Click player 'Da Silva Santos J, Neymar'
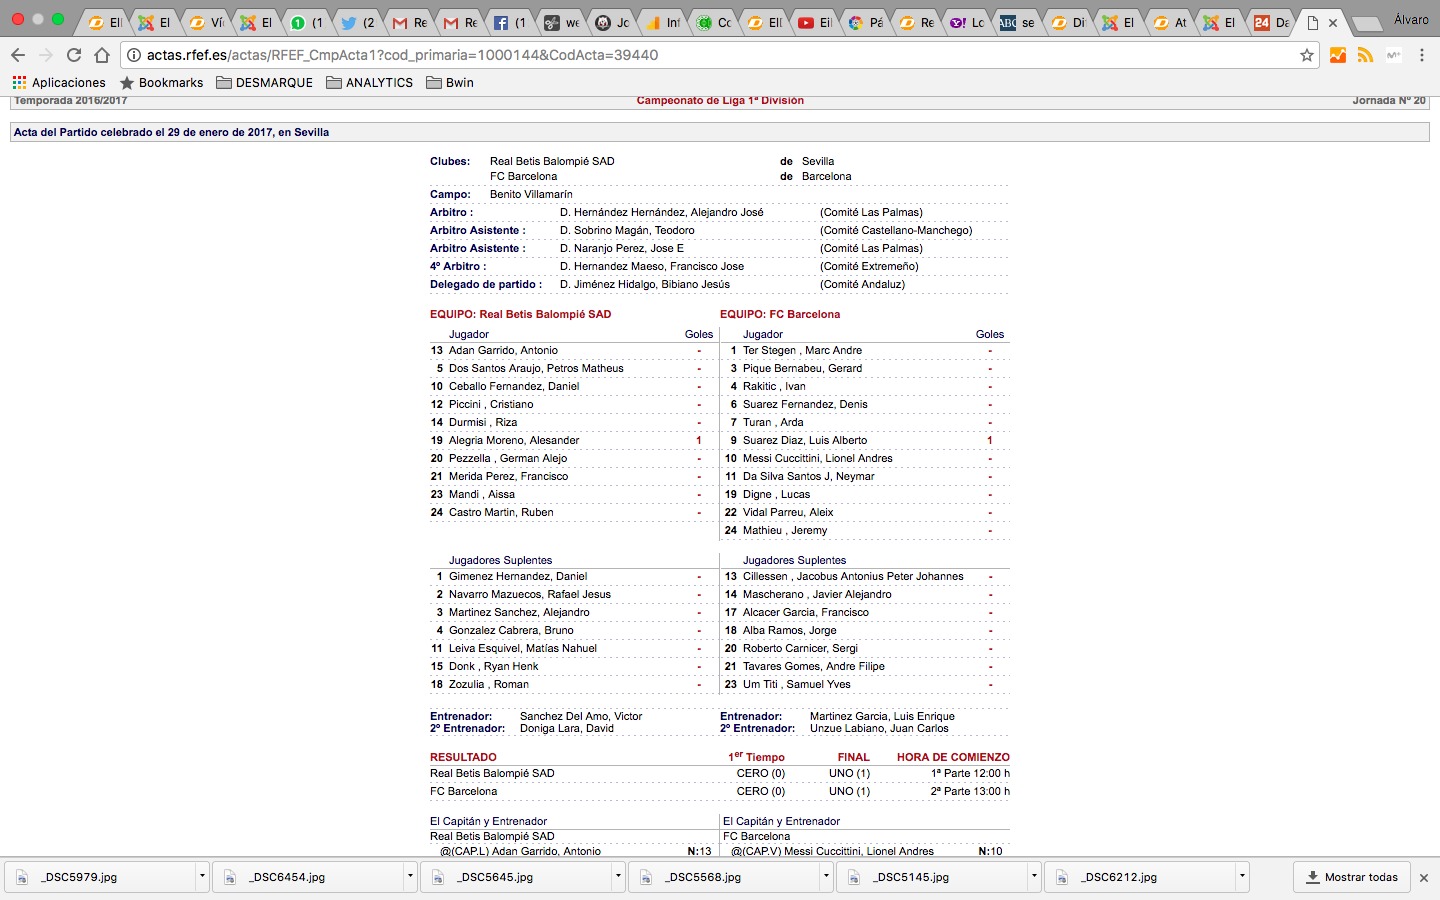Viewport: 1440px width, 900px height. (809, 476)
